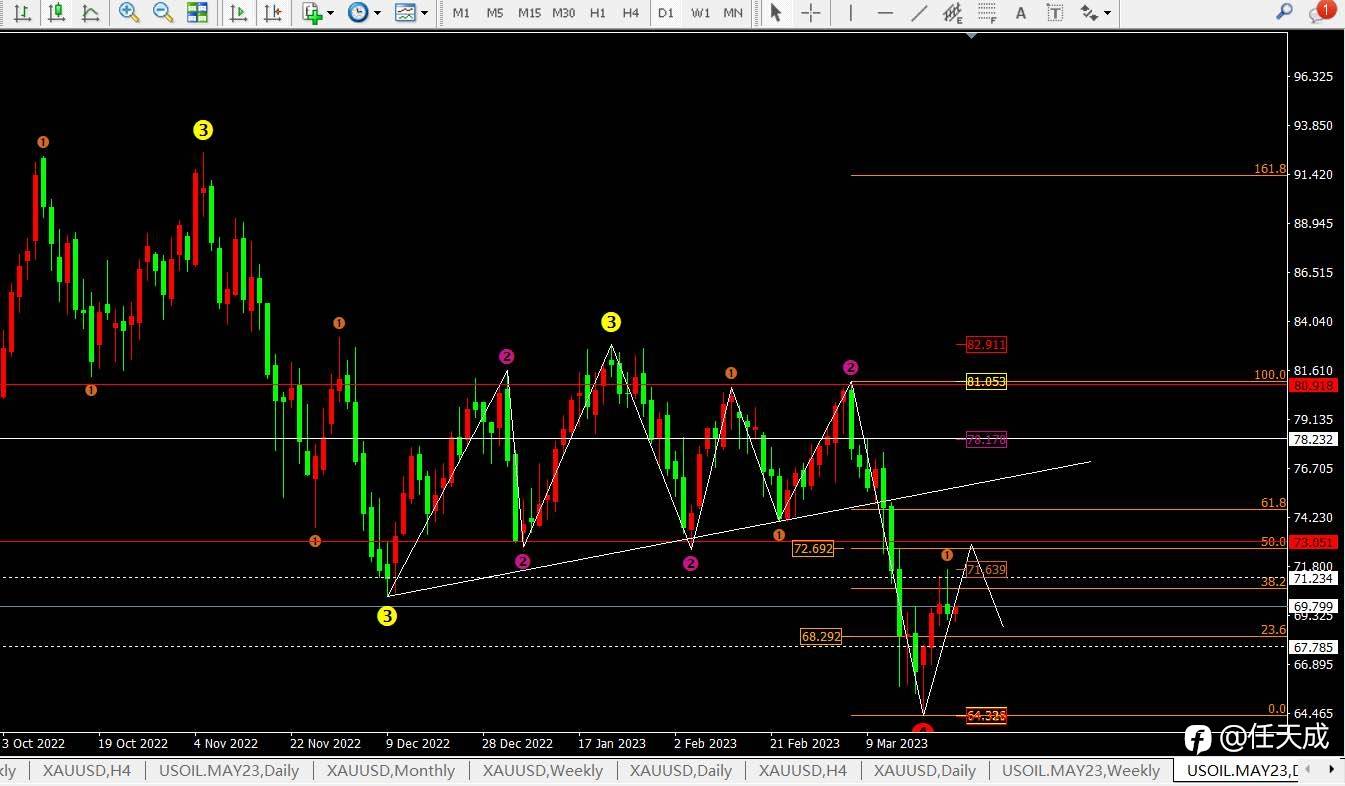
Task: Toggle chart shift button
Action: pos(272,13)
